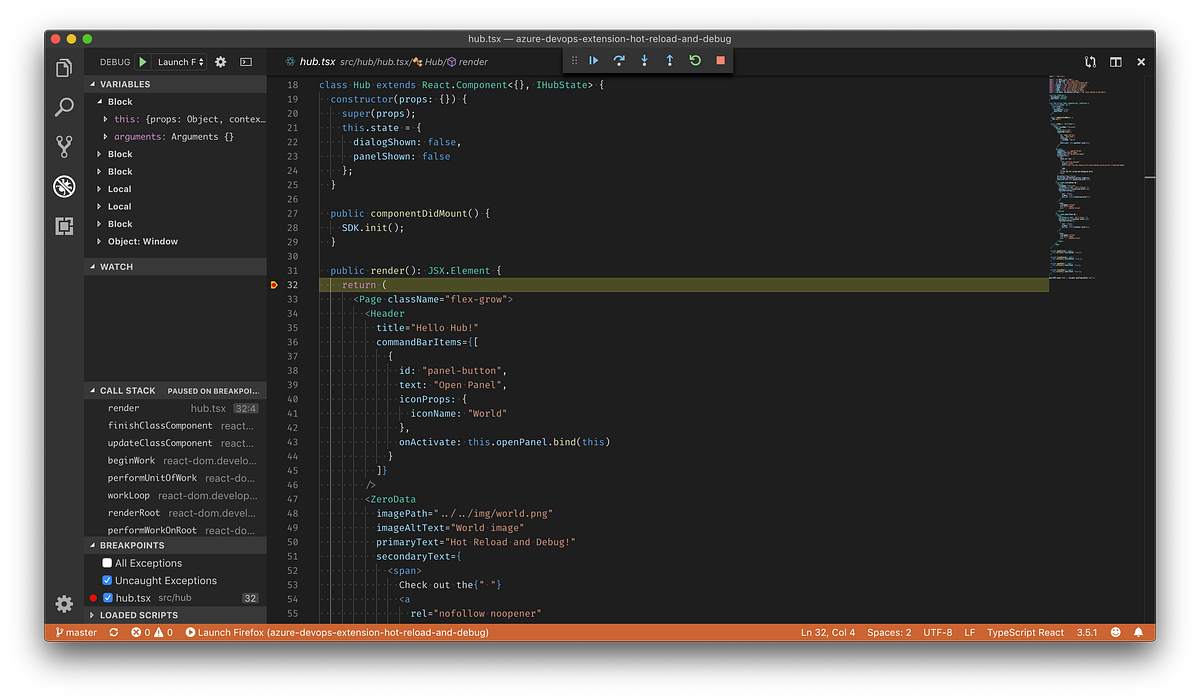1200x700 pixels.
Task: Open the Explorer view
Action: pos(63,67)
